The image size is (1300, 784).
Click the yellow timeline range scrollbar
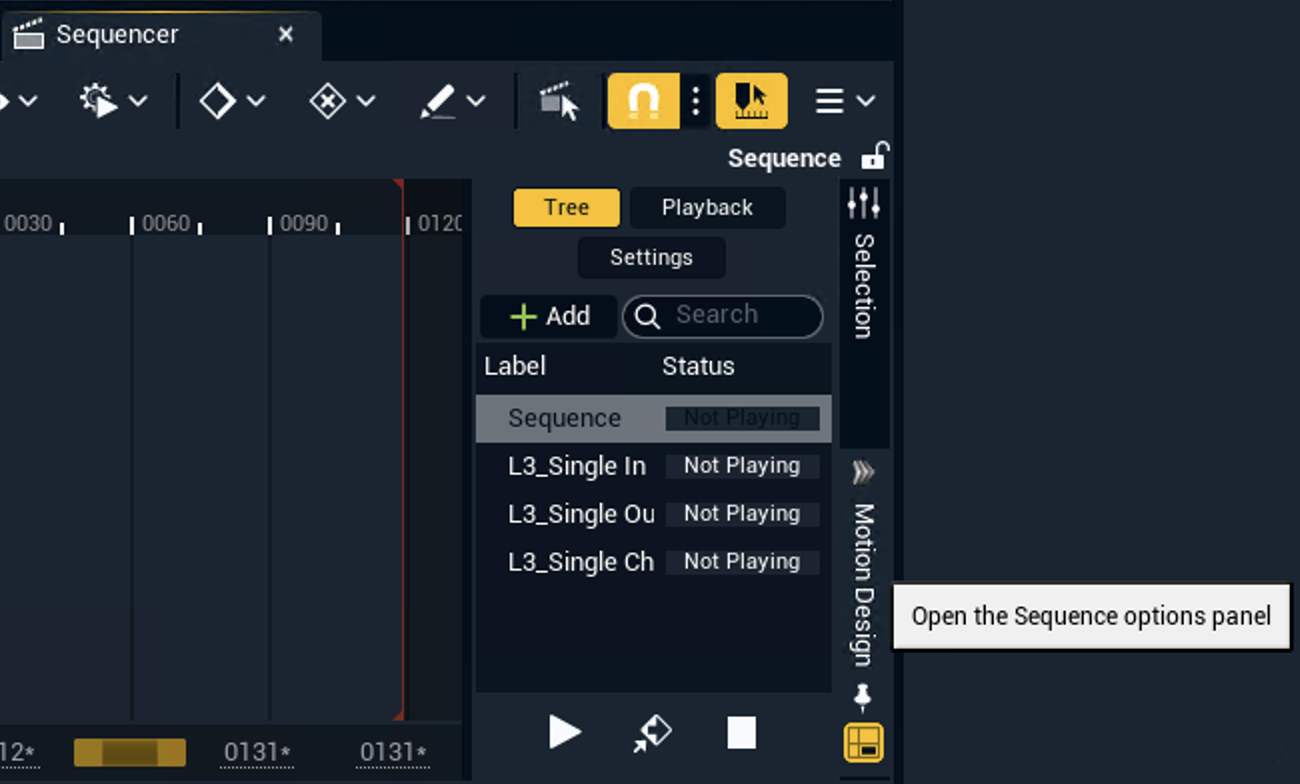click(x=130, y=752)
